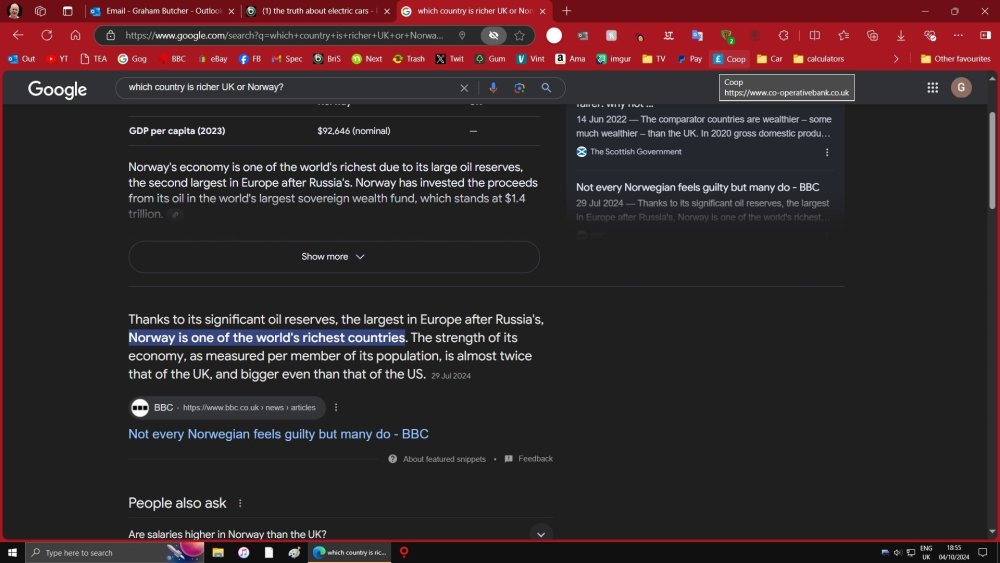
Task: Open the Google apps grid
Action: click(932, 87)
